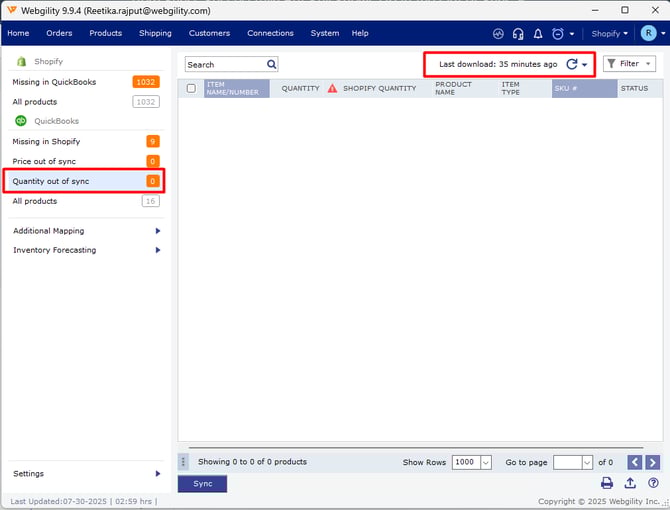Open the Connections menu
Viewport: 670px width, 510px height.
click(270, 33)
